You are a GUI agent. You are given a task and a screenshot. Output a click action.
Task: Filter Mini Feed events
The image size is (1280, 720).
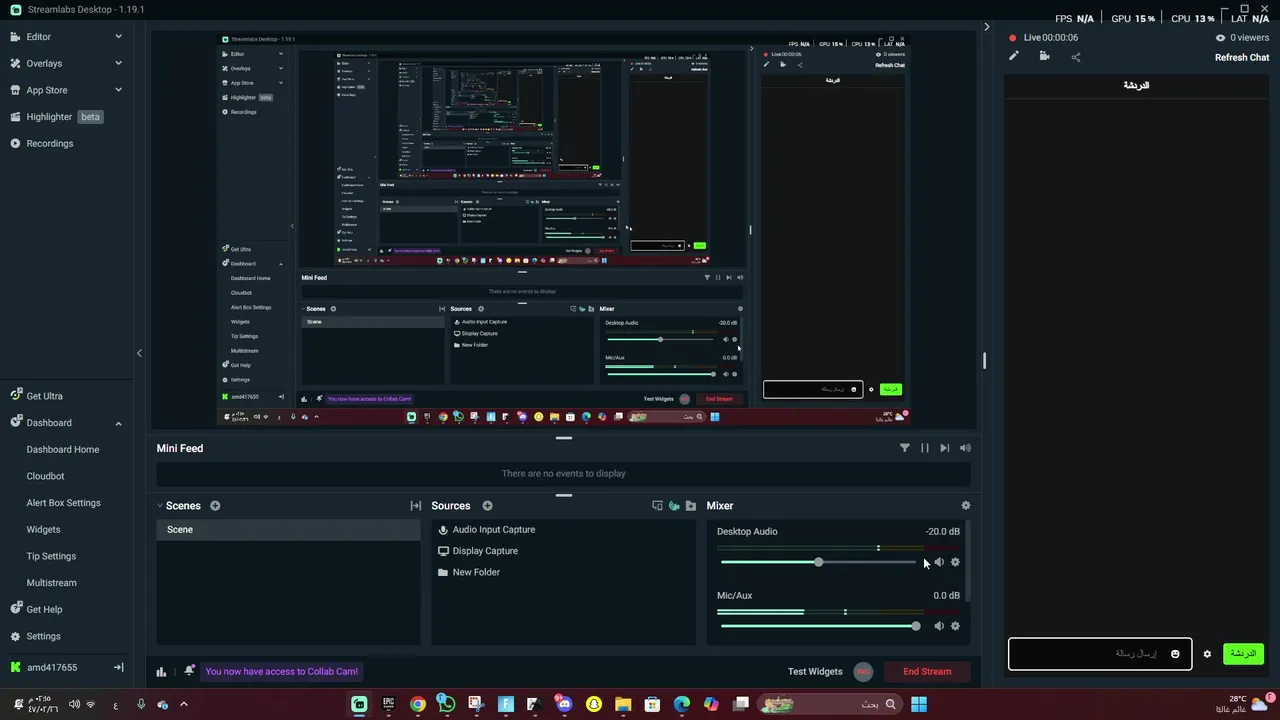tap(905, 448)
